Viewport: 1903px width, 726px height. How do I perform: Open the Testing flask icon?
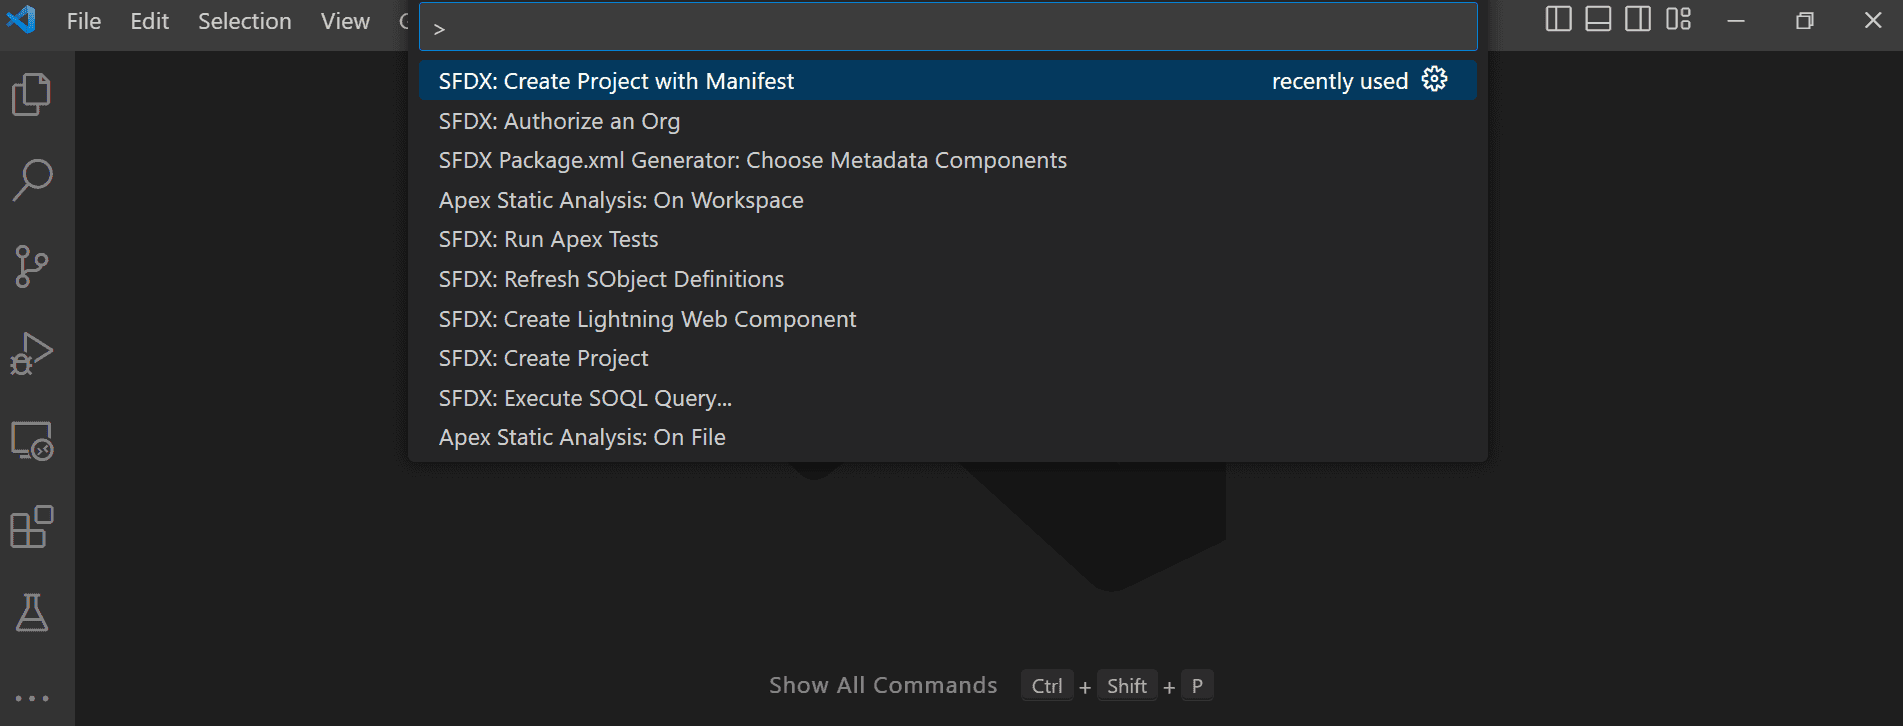point(32,613)
